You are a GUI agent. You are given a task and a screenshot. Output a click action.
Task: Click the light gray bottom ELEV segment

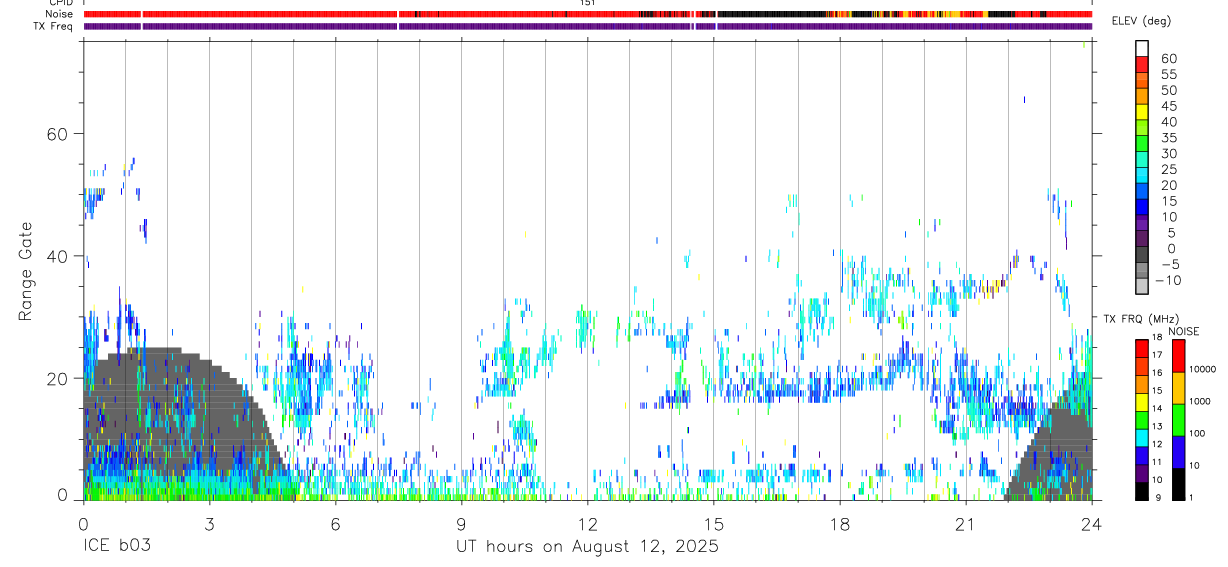click(1142, 287)
